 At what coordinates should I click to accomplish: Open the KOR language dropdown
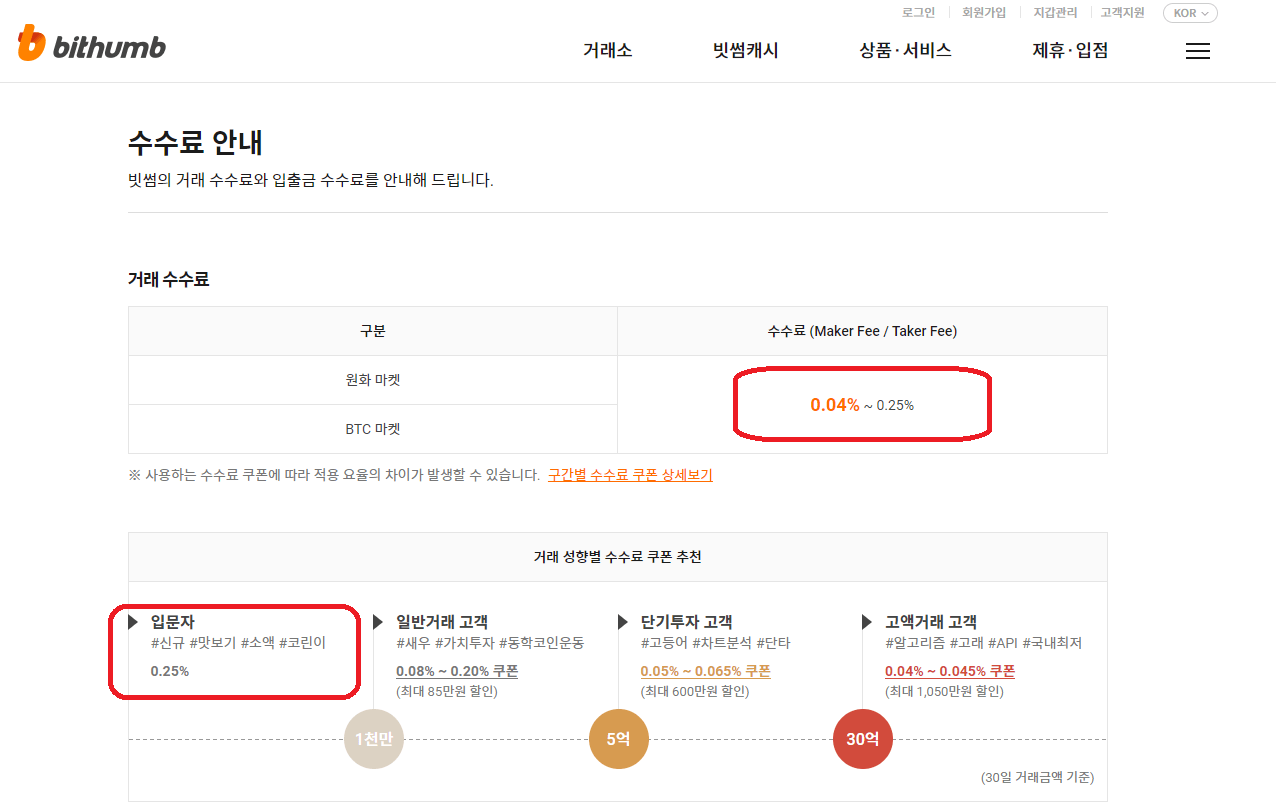coord(1190,13)
